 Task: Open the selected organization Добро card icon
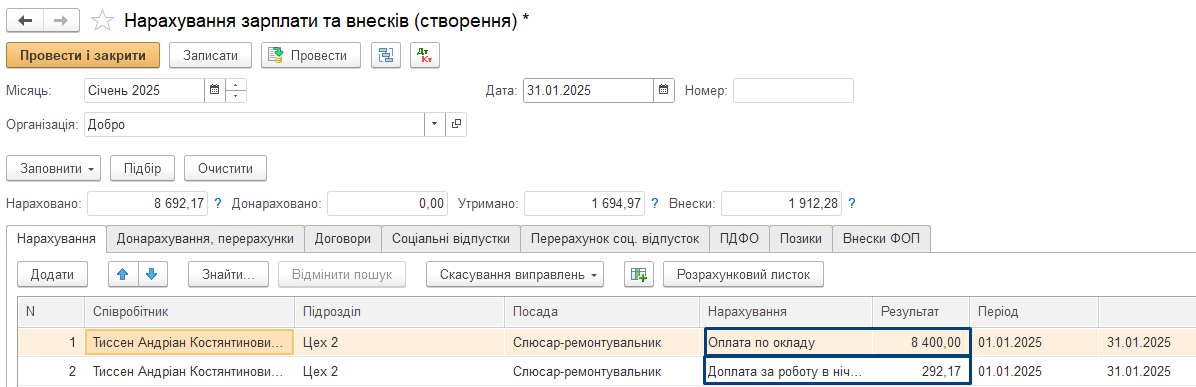tap(456, 124)
